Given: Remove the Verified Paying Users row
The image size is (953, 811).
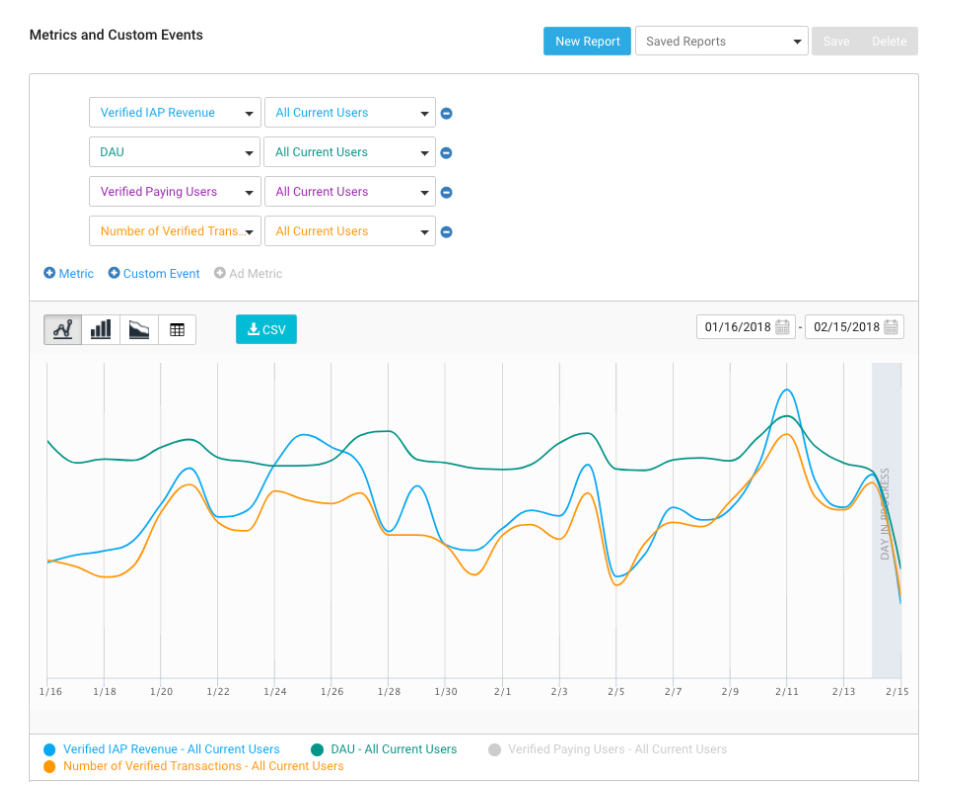Looking at the screenshot, I should [x=447, y=192].
